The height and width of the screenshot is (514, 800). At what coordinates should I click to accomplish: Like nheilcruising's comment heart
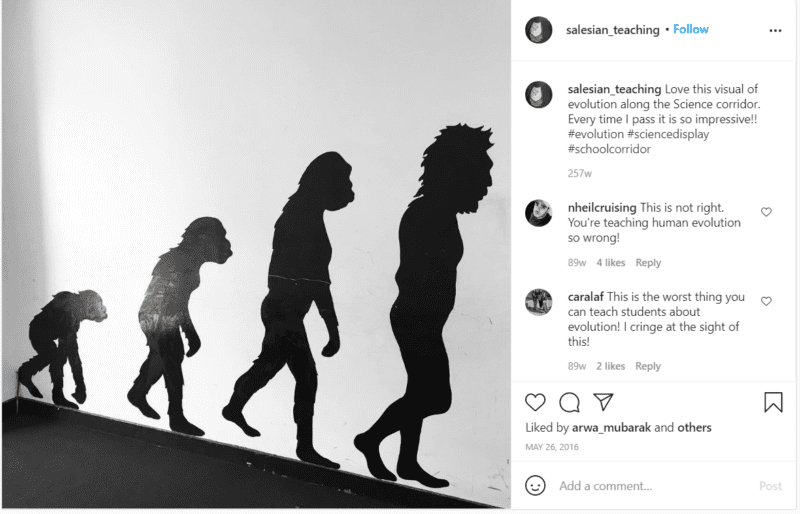(766, 212)
